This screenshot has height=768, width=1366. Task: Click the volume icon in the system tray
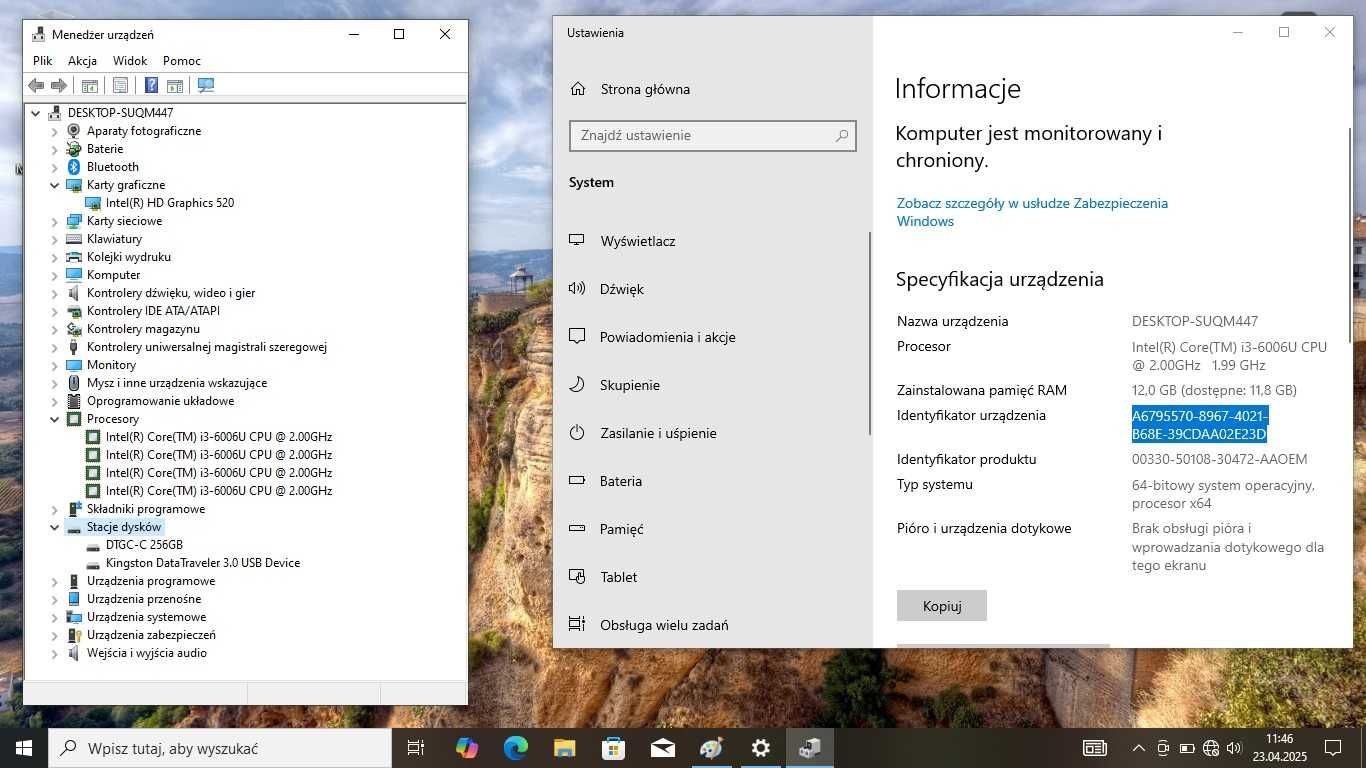[x=1234, y=748]
